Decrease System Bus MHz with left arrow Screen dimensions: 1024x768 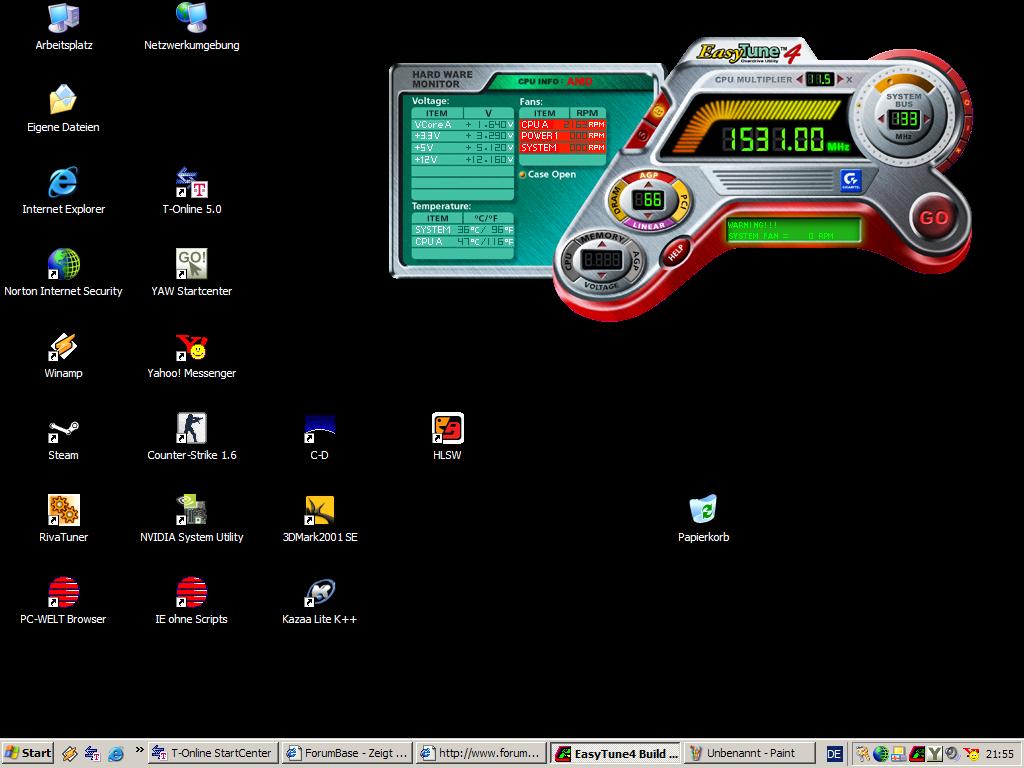[882, 119]
